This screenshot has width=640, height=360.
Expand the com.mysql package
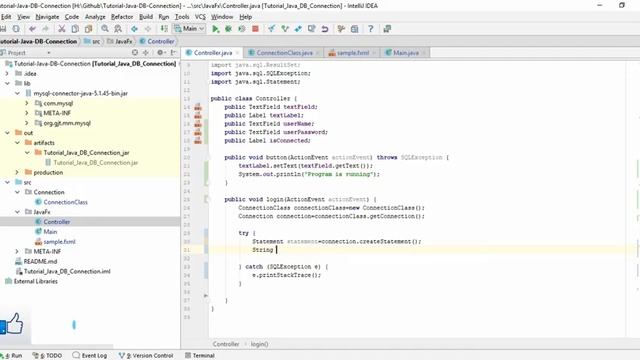tap(27, 103)
